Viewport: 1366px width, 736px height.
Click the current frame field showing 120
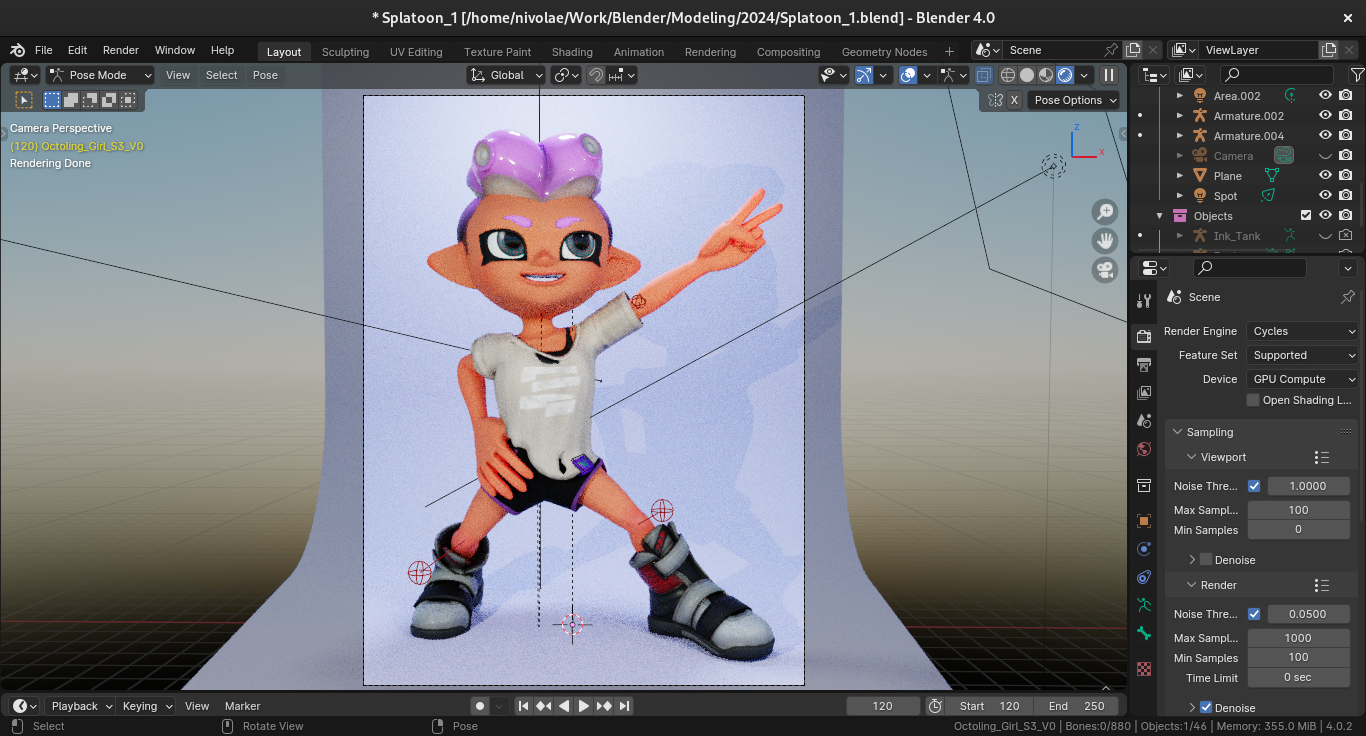[883, 706]
